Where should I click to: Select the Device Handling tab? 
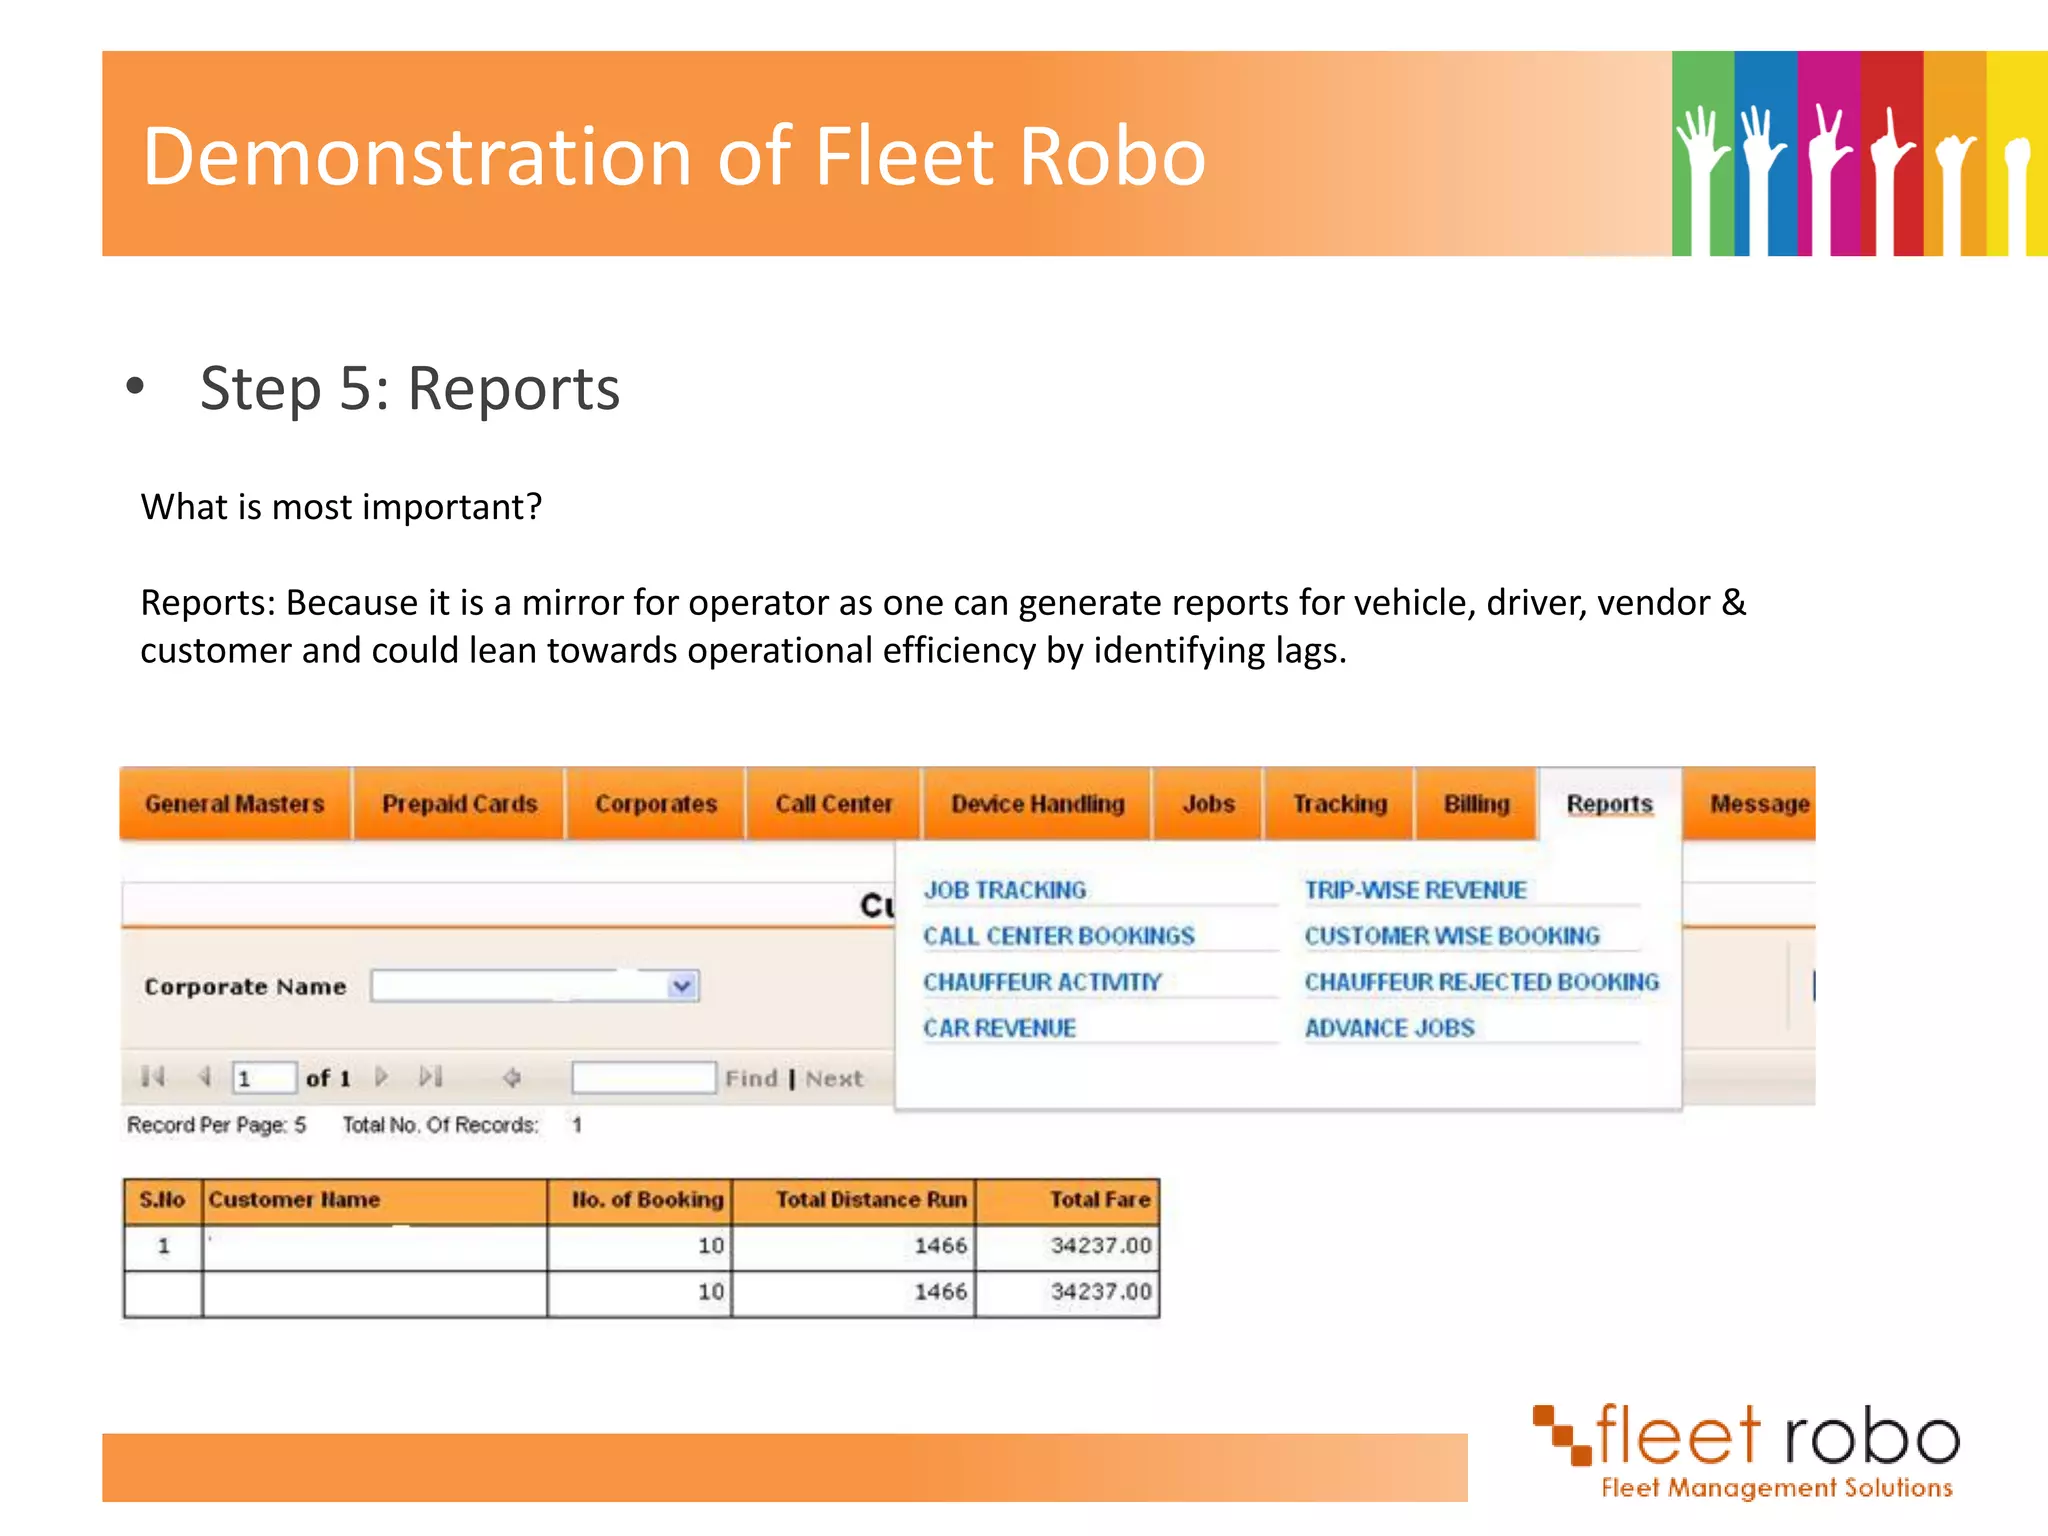pos(1037,804)
